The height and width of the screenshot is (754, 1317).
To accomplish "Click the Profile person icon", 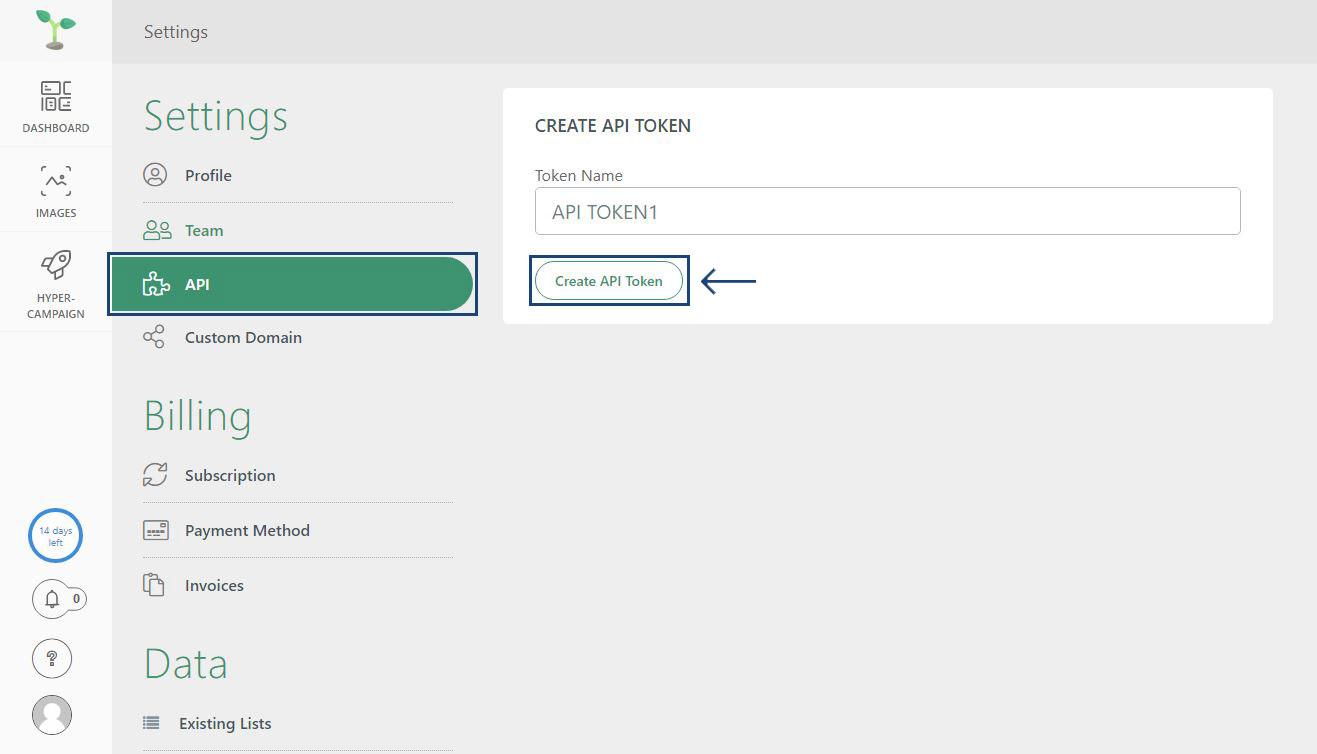I will pos(155,175).
